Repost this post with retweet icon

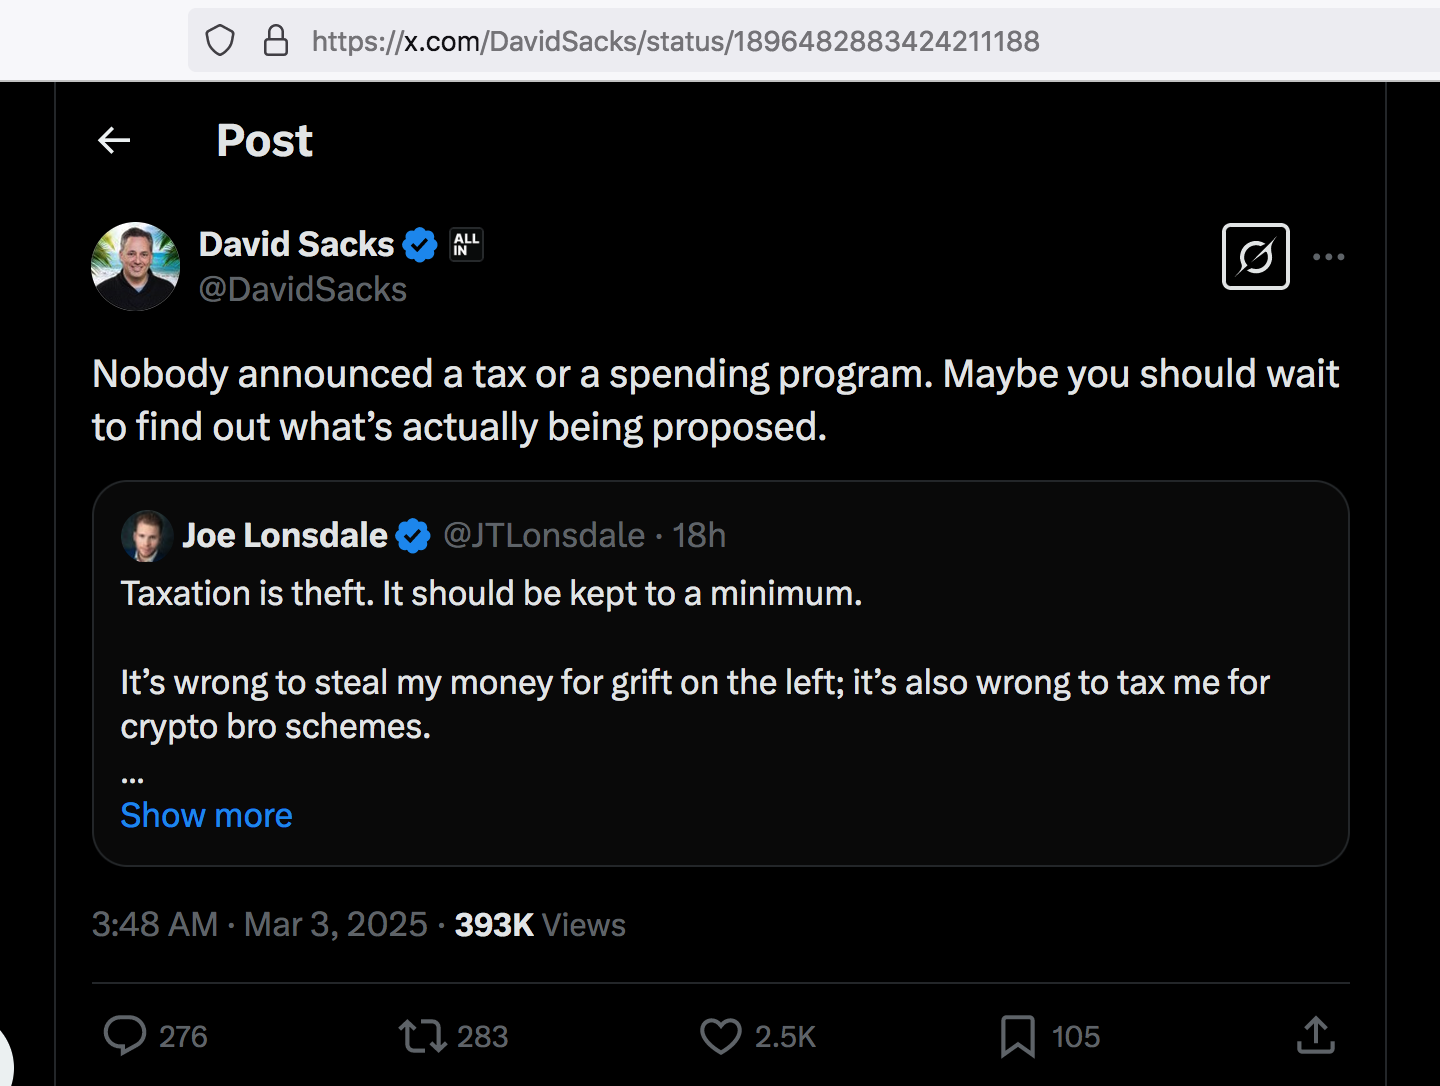click(x=423, y=1036)
